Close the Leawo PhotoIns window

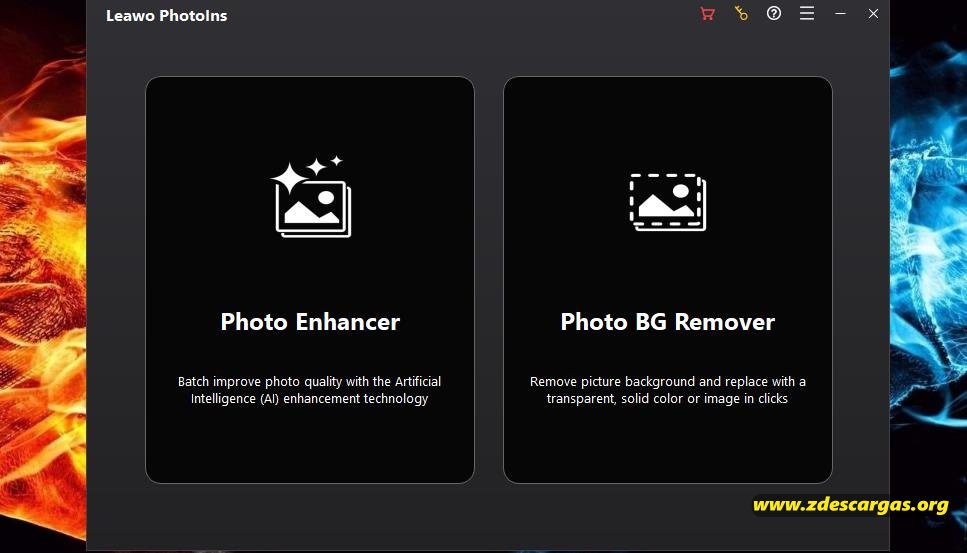point(873,14)
